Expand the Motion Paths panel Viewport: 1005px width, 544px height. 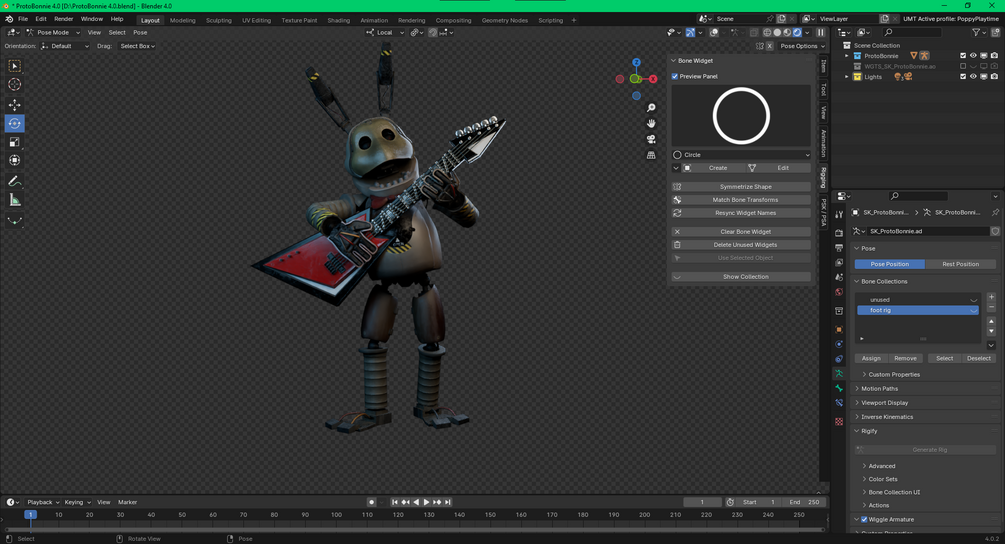[879, 388]
